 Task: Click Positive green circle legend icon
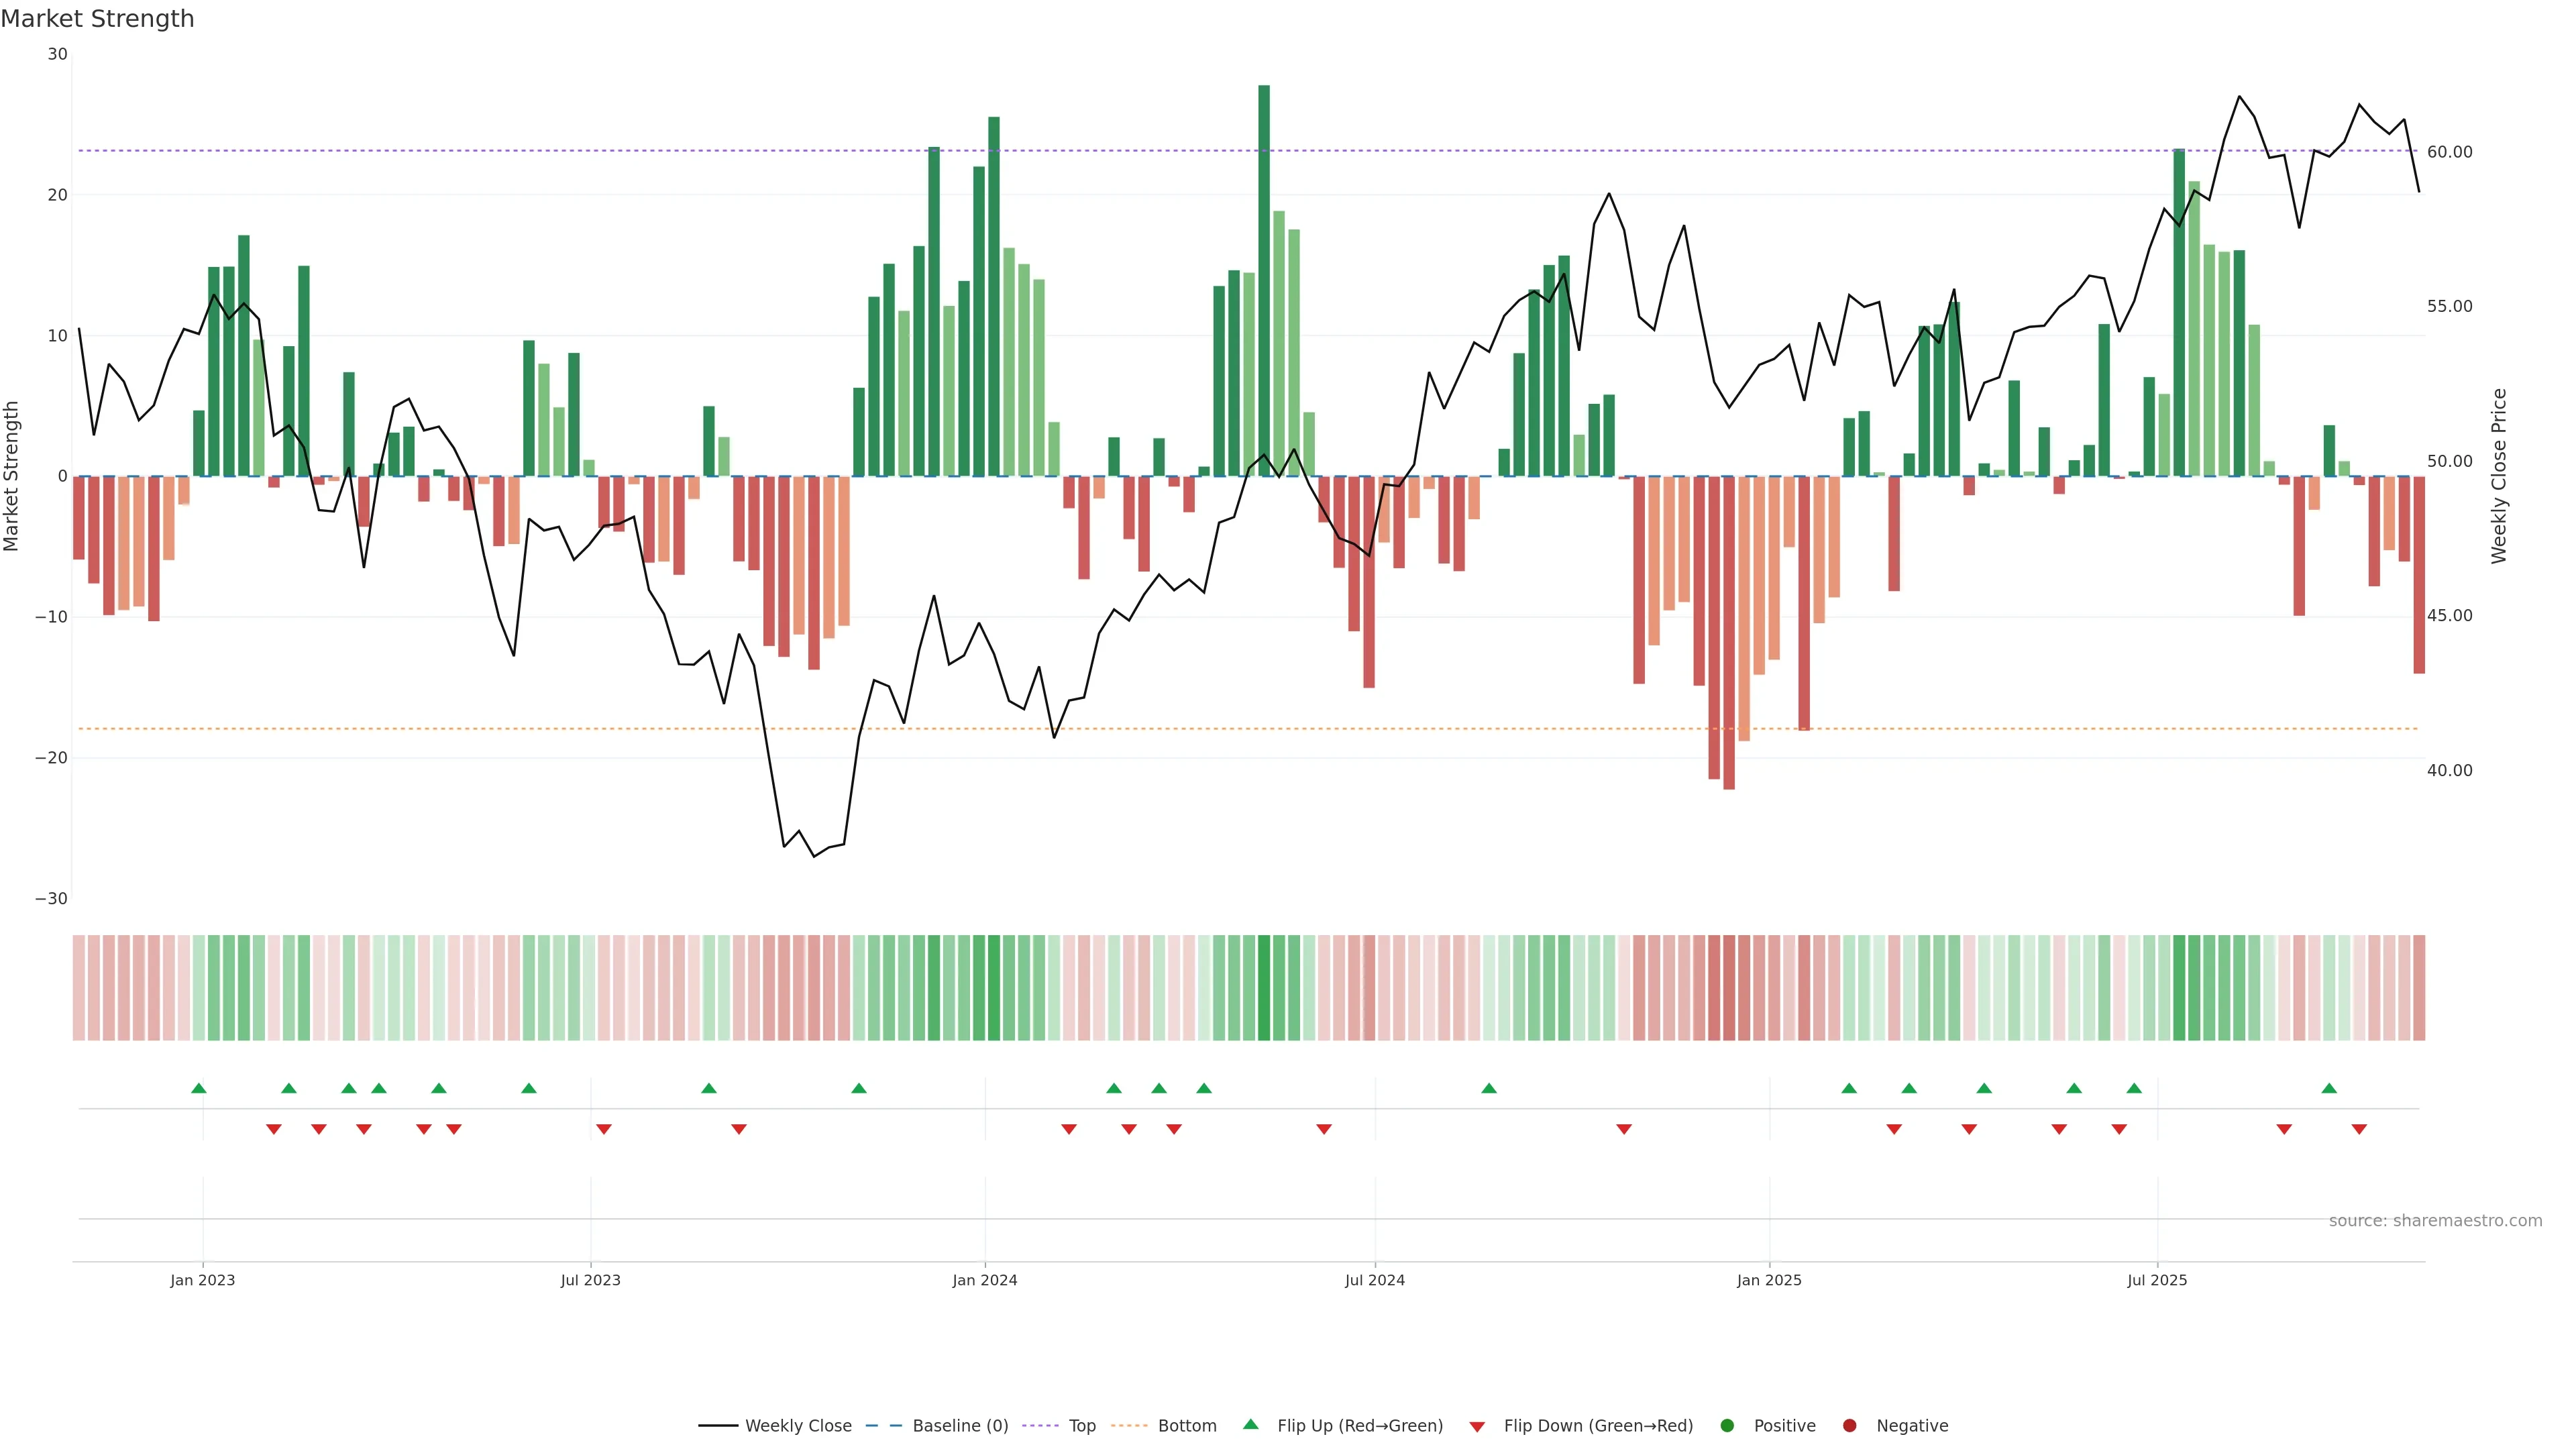[1727, 1425]
